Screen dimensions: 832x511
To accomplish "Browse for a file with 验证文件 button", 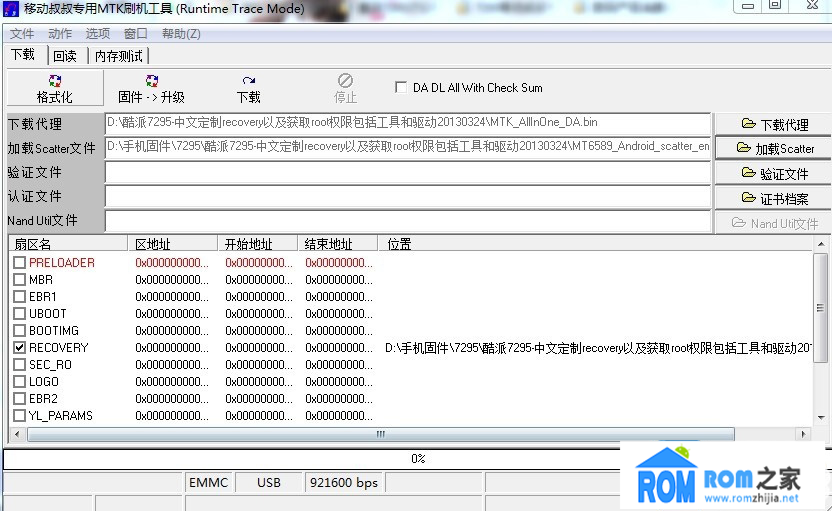I will click(x=774, y=173).
